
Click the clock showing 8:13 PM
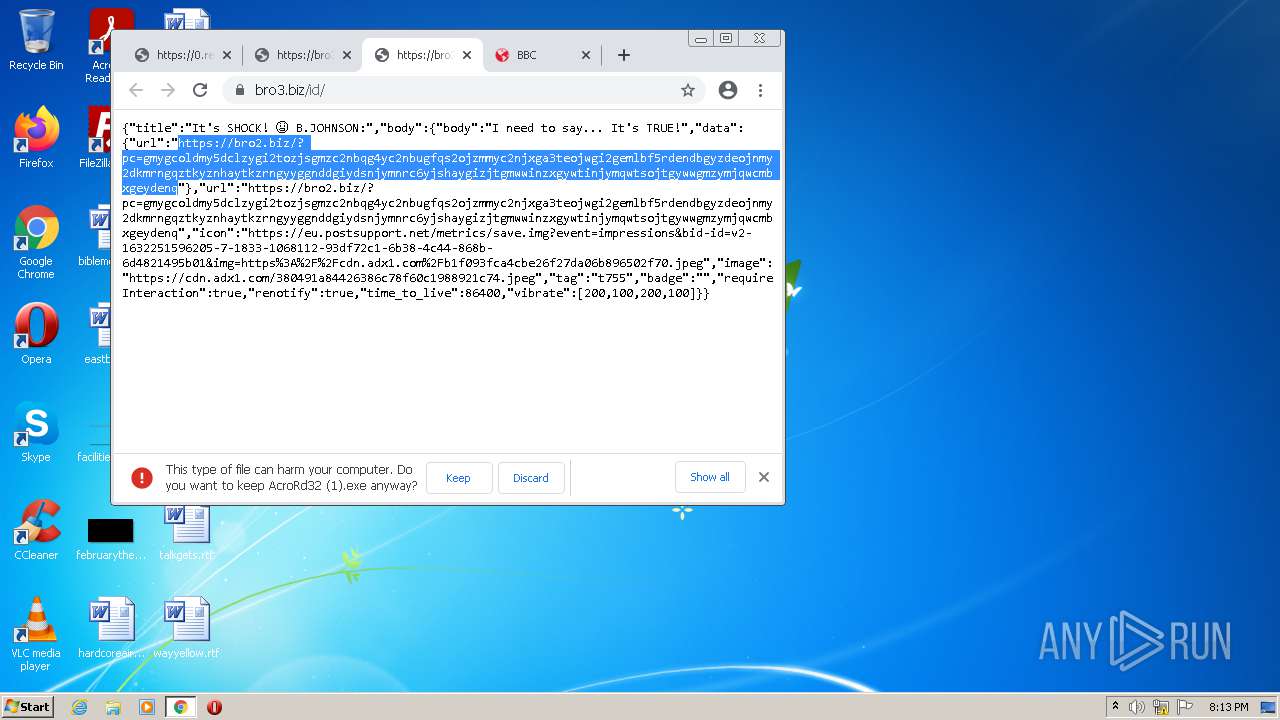pyautogui.click(x=1228, y=707)
